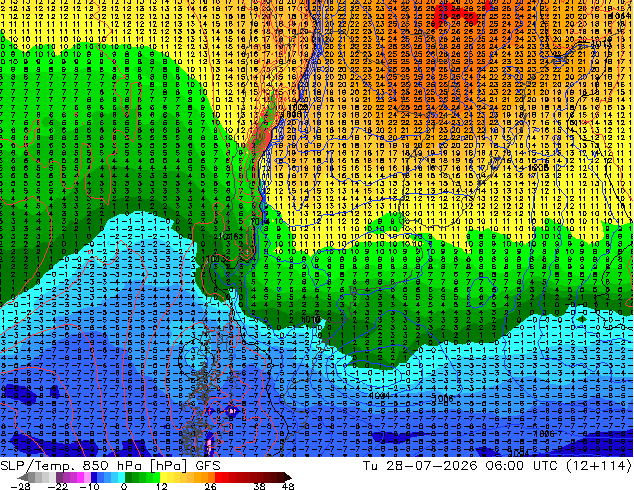
Task: Click the darkest maroon segment near 48 in the legend
Action: [x=287, y=477]
